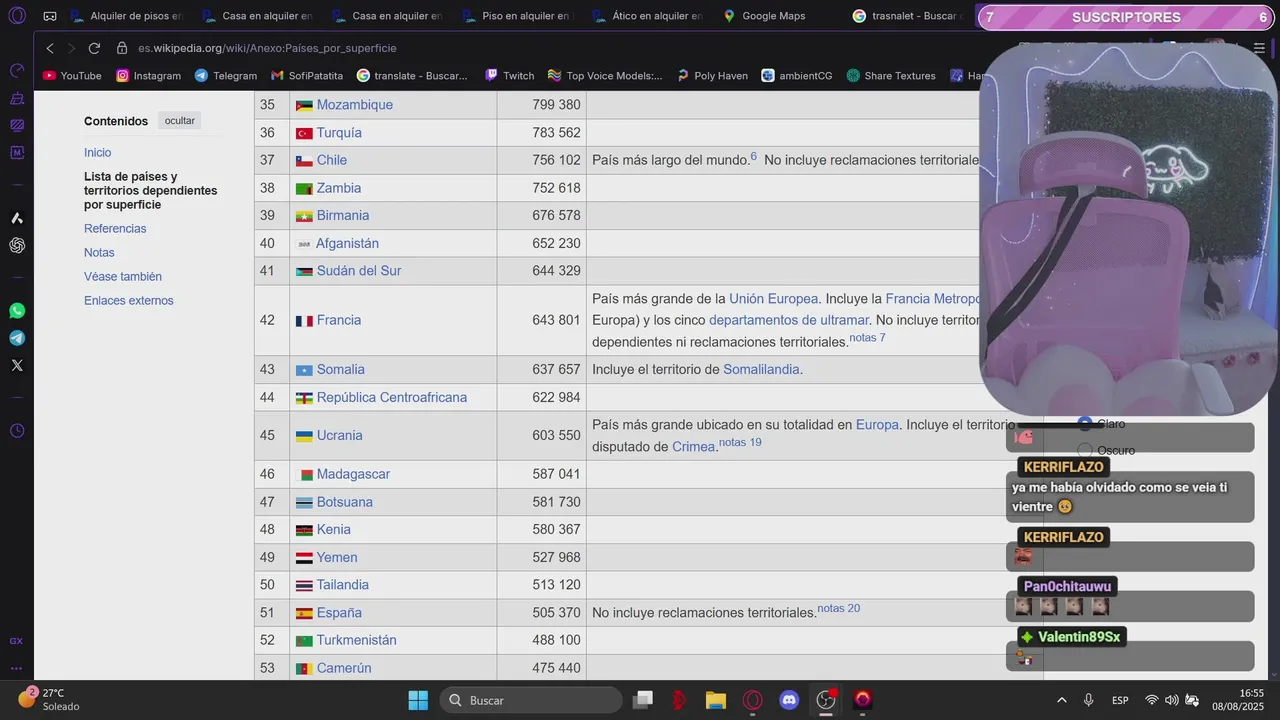Open the volume control in the system tray

coord(1171,700)
